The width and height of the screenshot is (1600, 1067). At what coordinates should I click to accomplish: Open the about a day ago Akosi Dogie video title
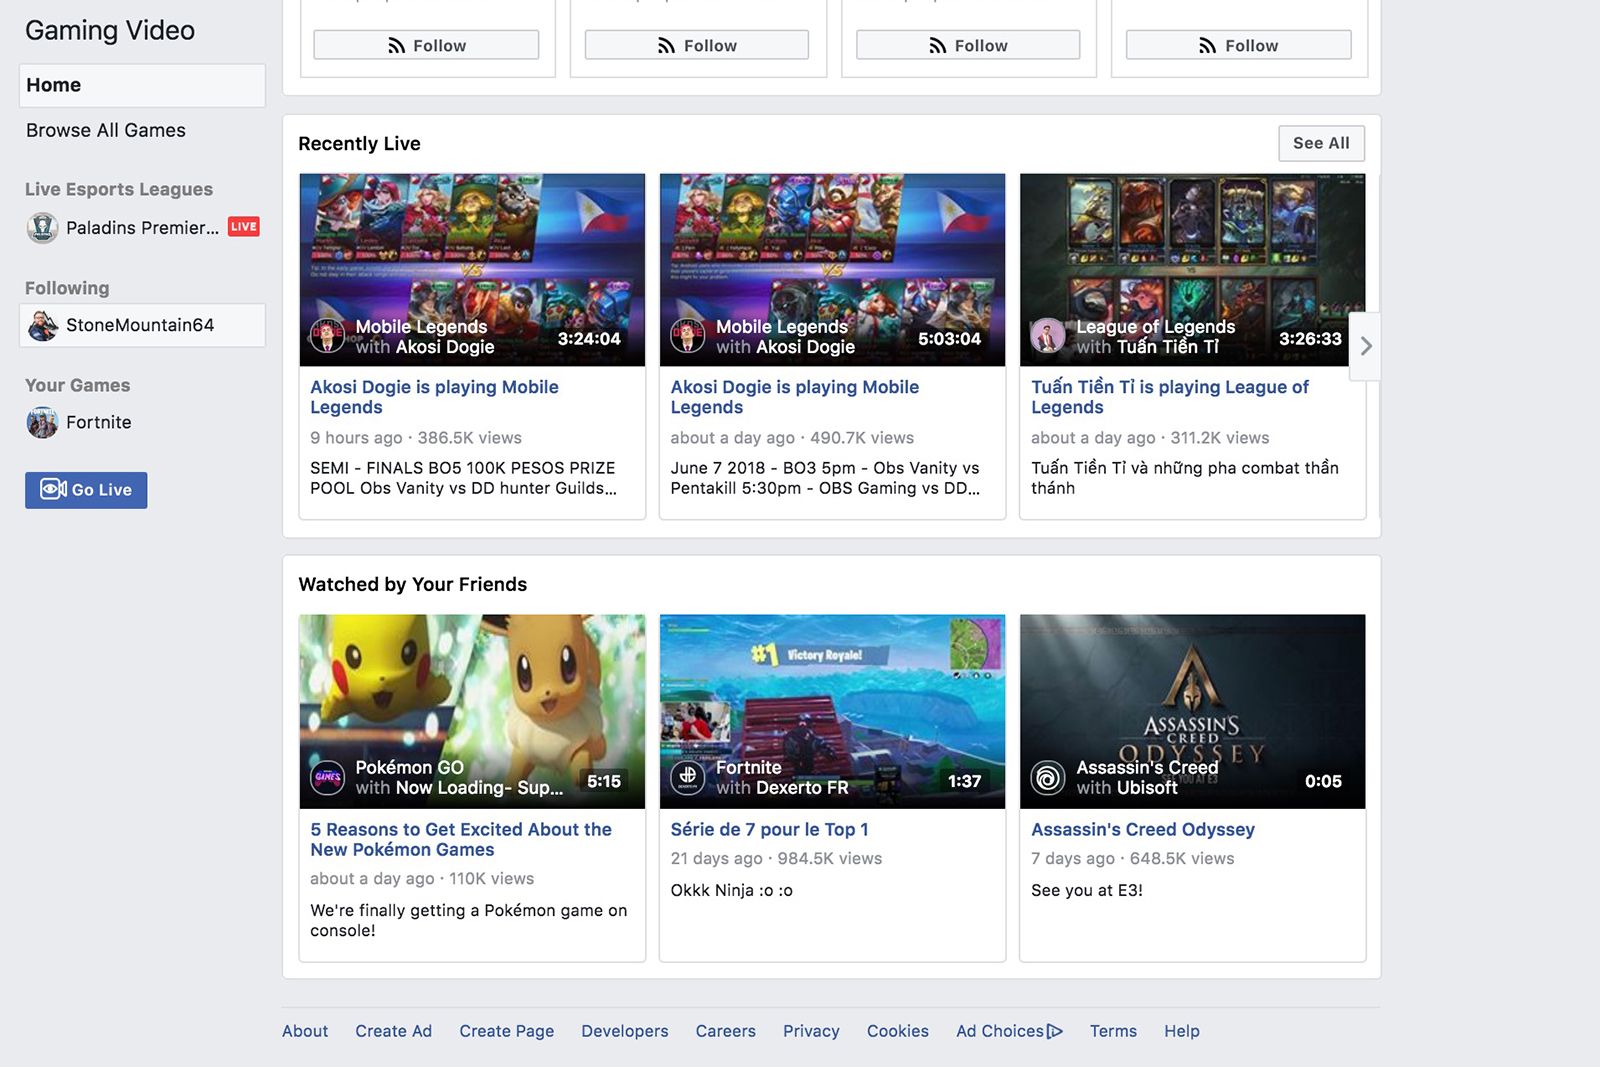(794, 397)
